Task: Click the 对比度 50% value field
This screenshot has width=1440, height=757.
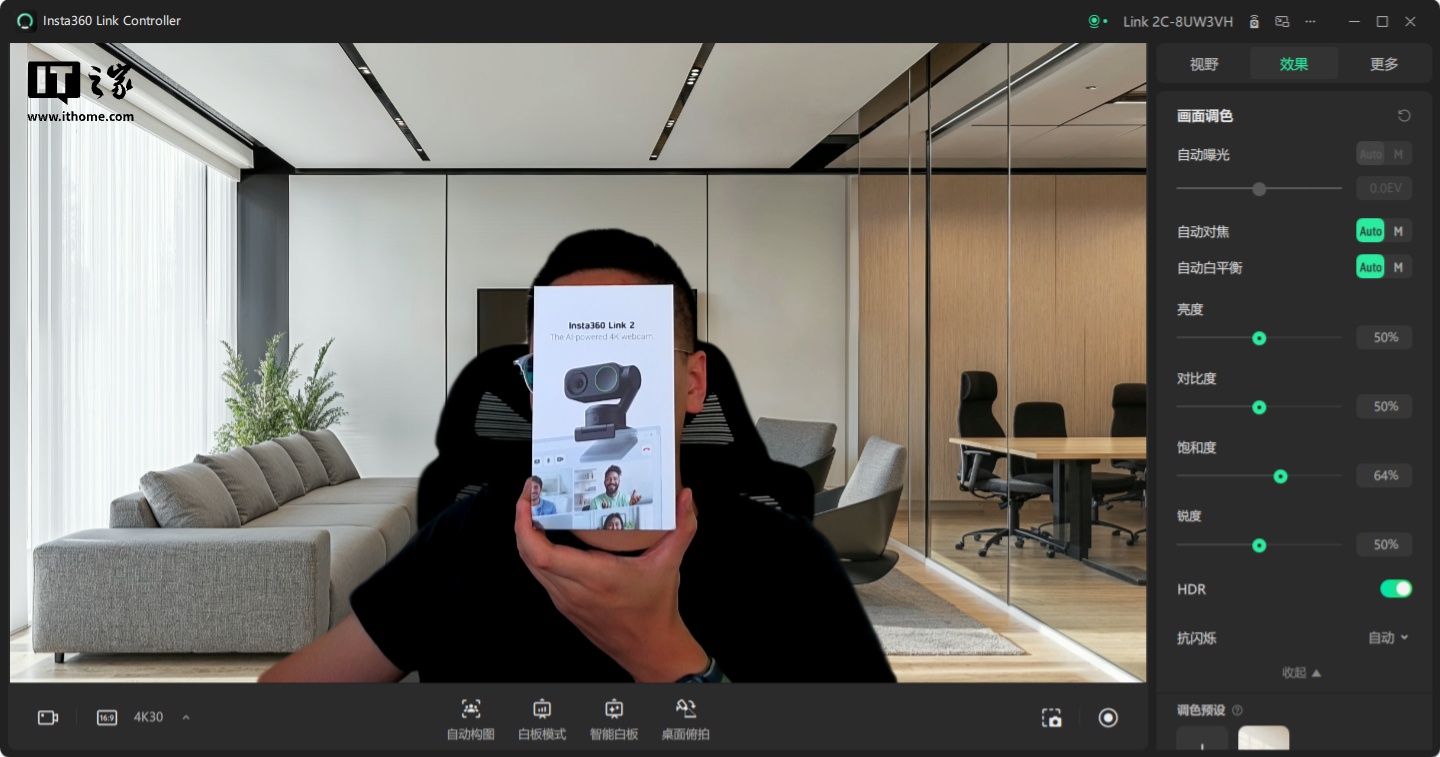Action: pyautogui.click(x=1384, y=407)
